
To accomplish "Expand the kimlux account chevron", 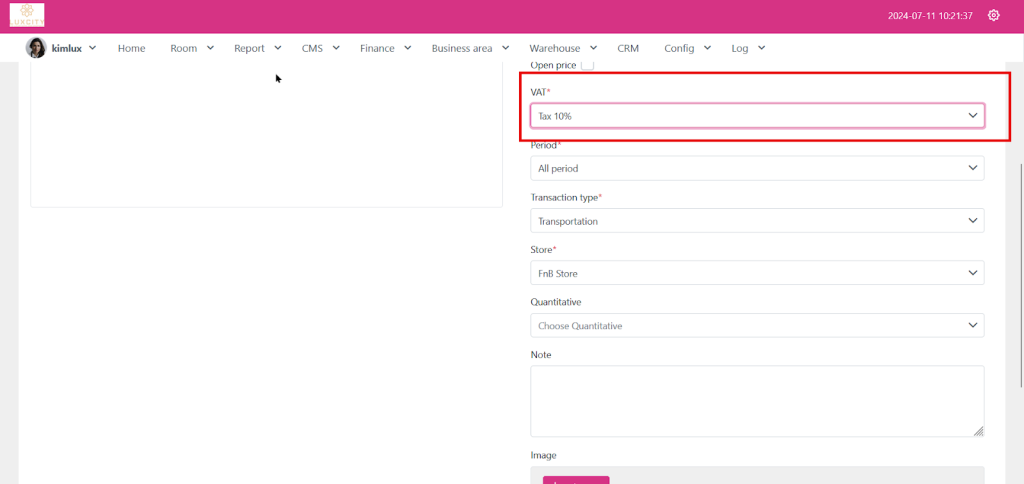I will pos(93,47).
